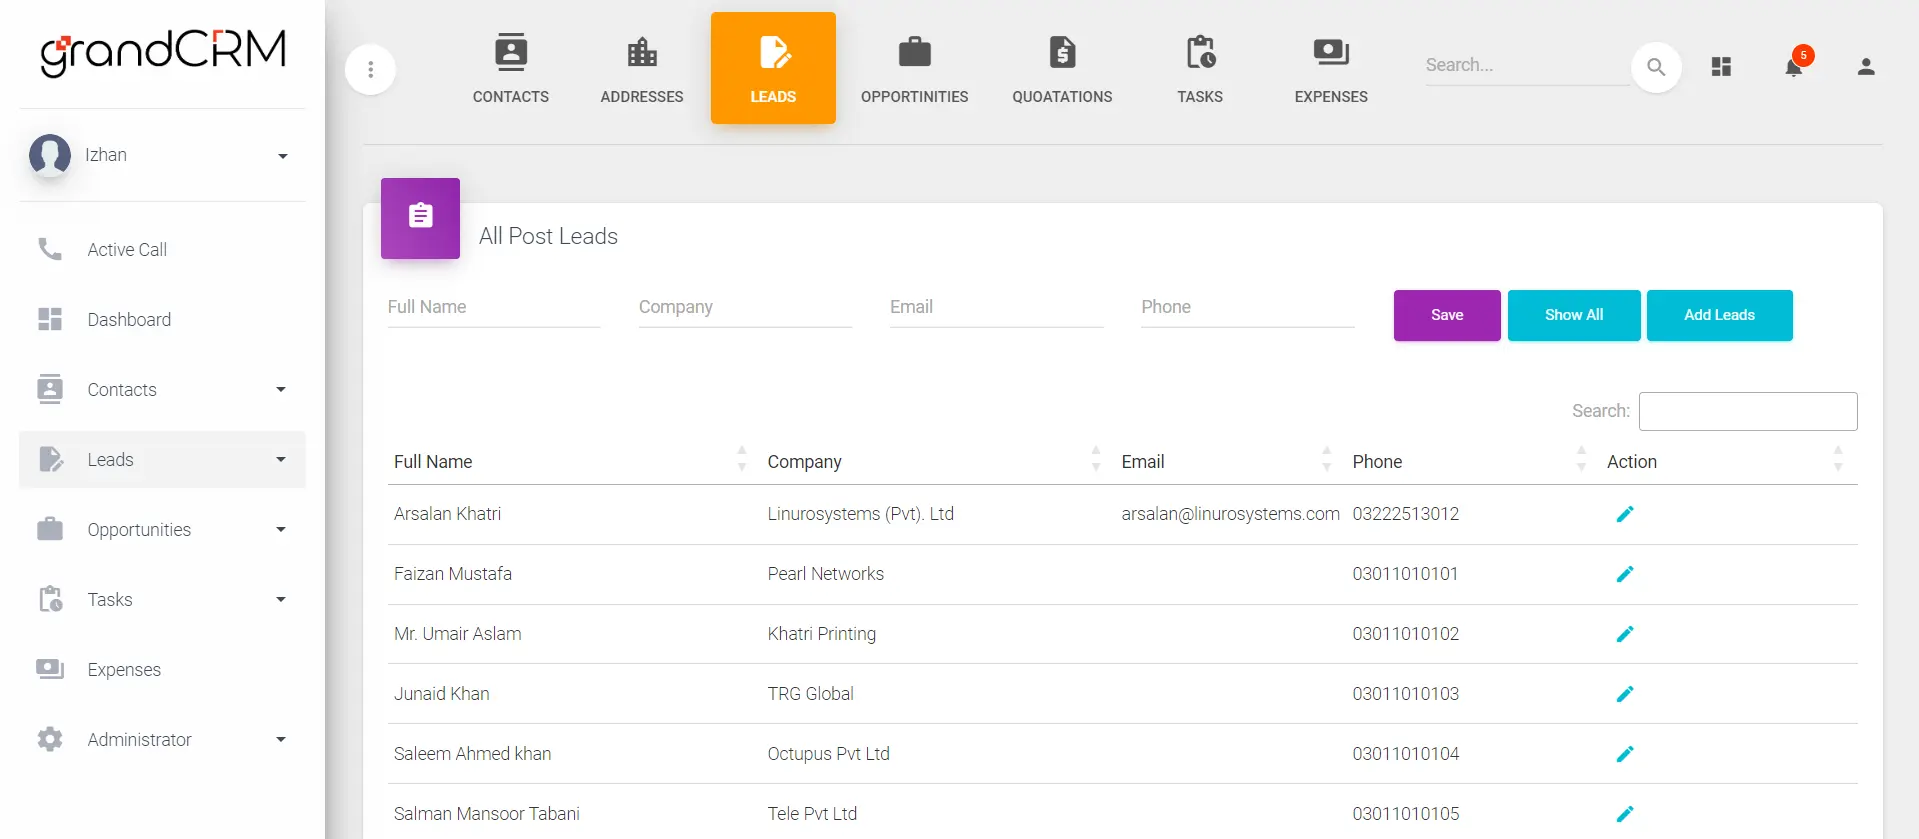Expand the Administrator sidebar submenu
Screen dimensions: 1919x839
pos(280,740)
